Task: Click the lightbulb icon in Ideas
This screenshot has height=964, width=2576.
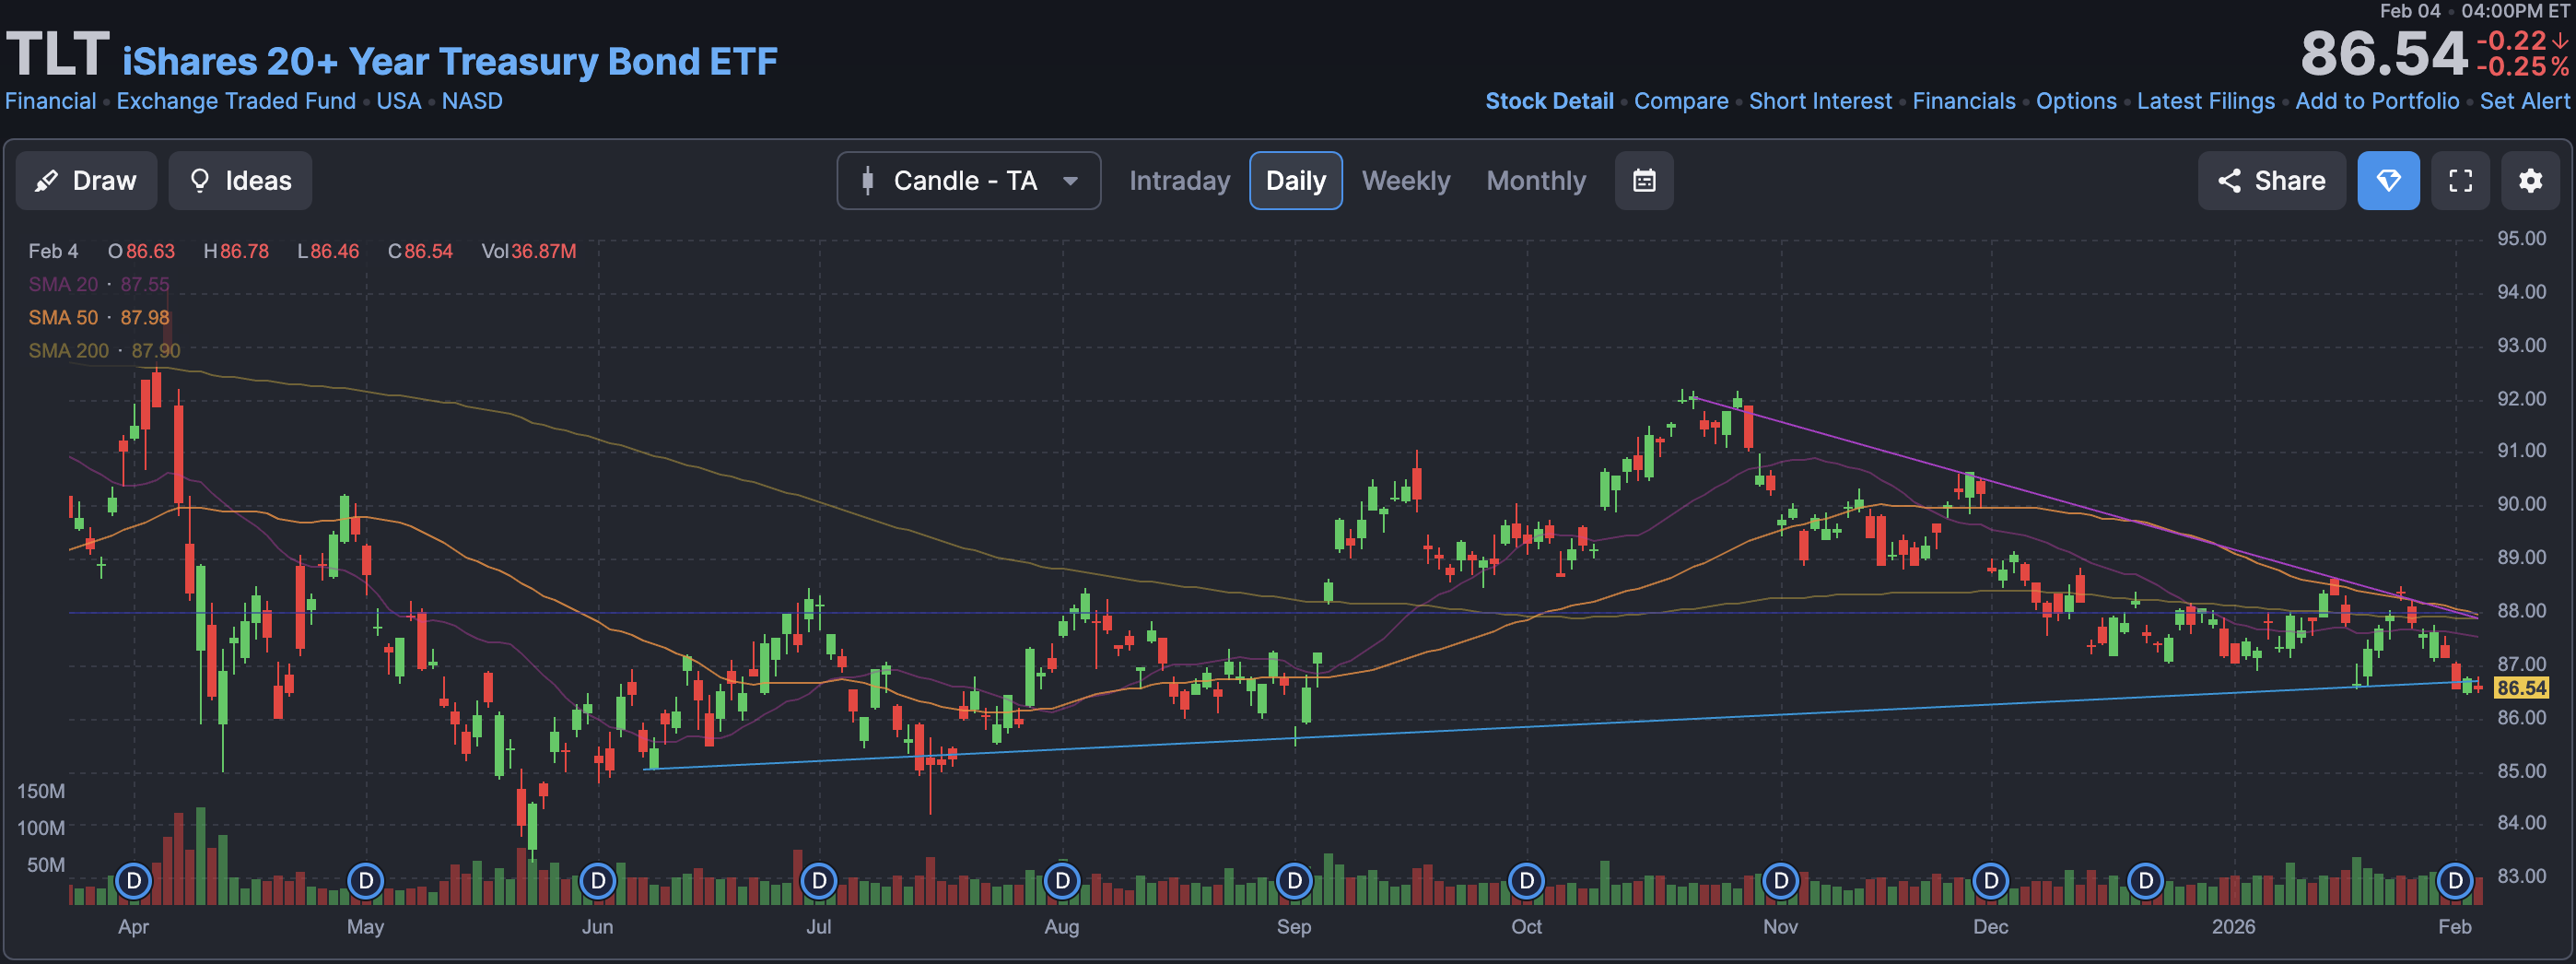Action: [200, 181]
